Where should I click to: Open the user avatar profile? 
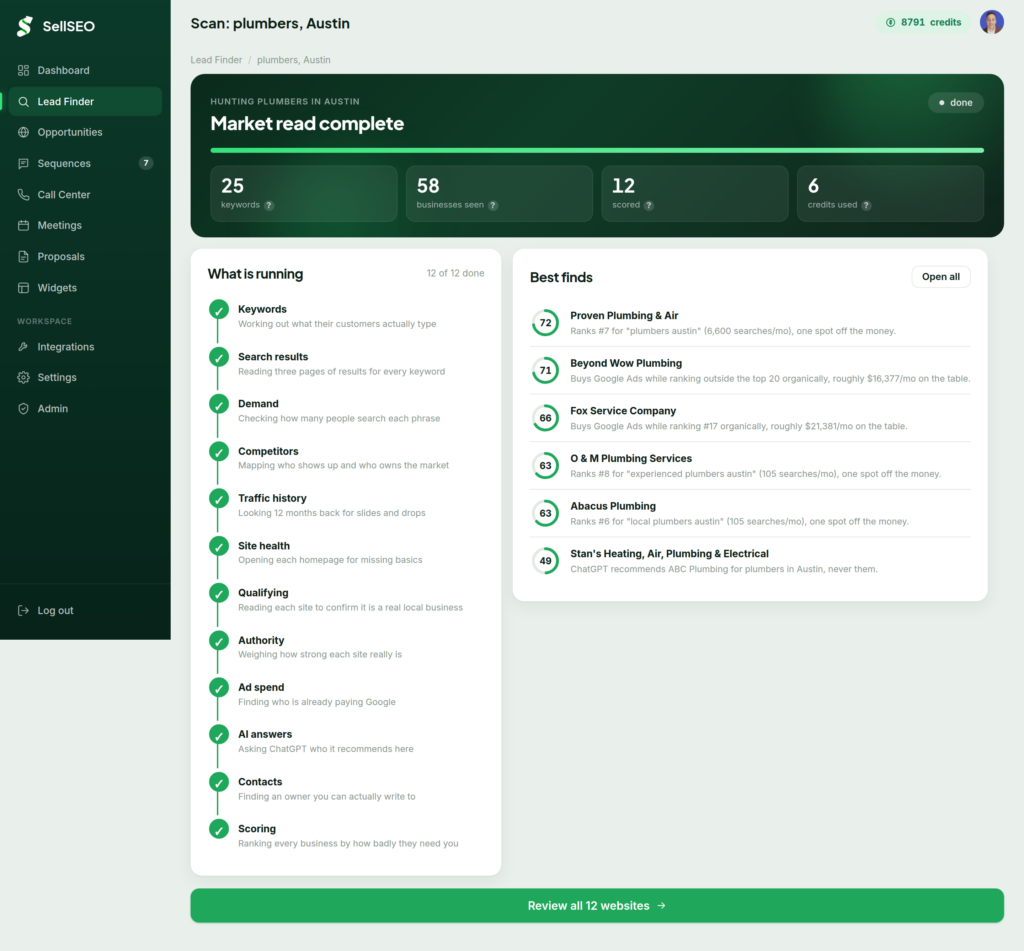[991, 22]
